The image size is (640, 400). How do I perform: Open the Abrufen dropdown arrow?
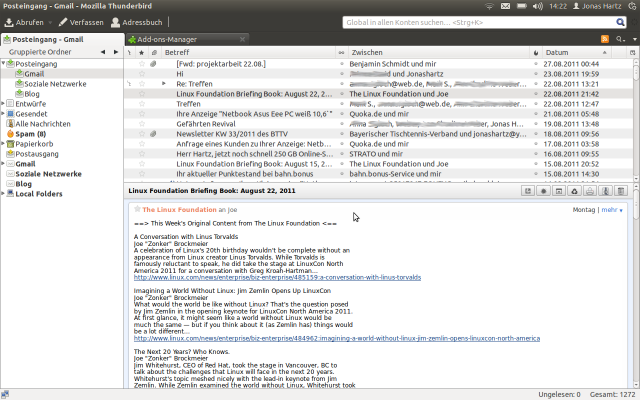pos(50,23)
